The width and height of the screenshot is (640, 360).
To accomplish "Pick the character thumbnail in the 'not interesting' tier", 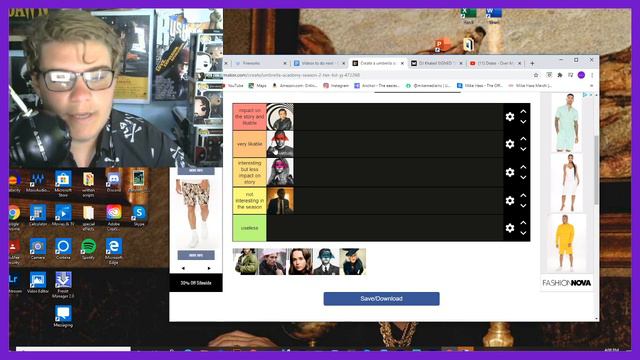I will [x=280, y=200].
